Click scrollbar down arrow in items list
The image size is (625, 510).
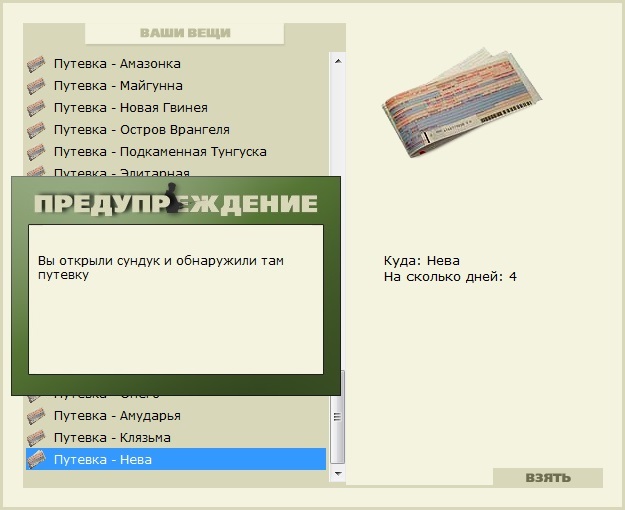tap(338, 473)
